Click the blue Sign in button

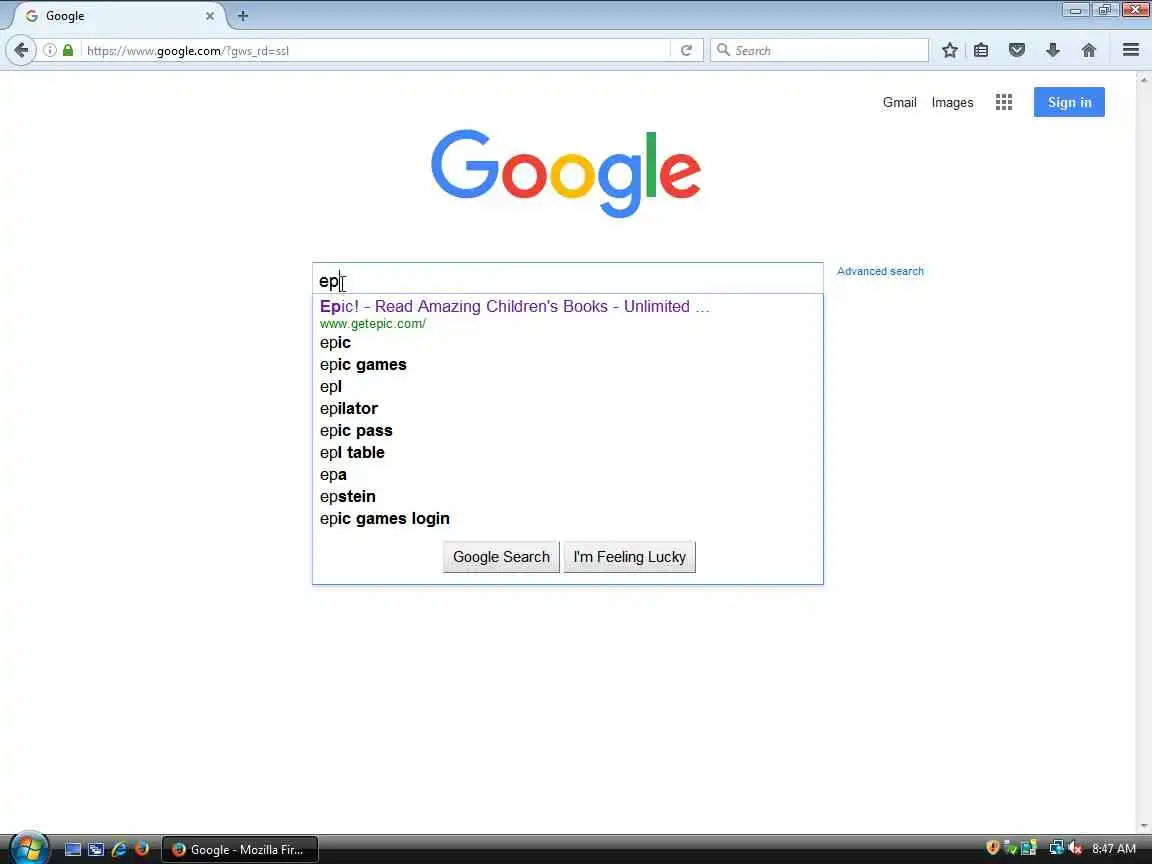(x=1069, y=102)
